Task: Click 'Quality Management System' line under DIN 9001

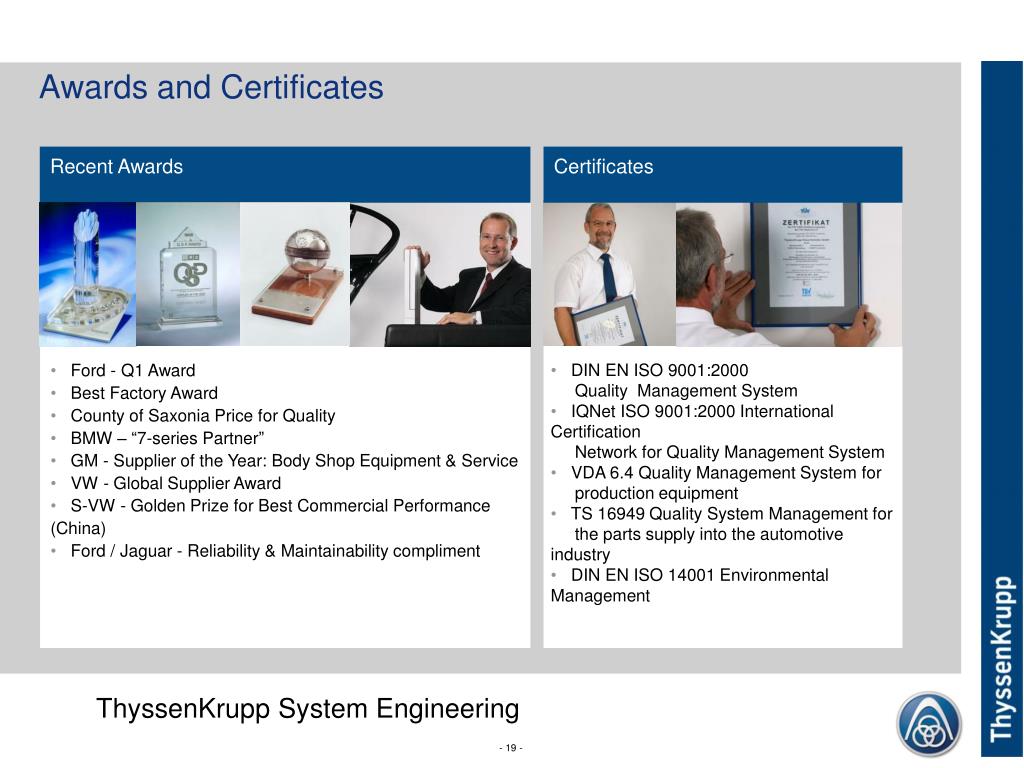Action: coord(686,391)
